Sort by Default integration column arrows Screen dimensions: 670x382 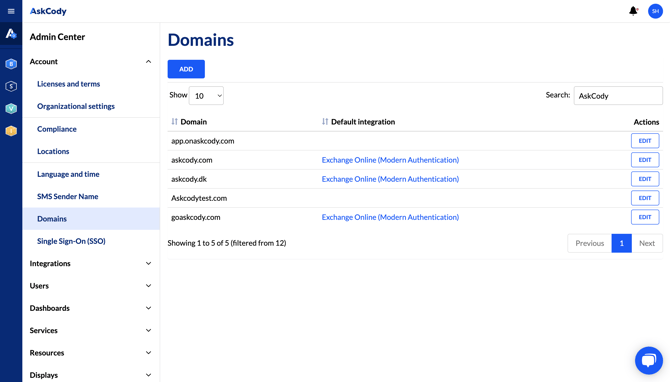[x=325, y=122]
